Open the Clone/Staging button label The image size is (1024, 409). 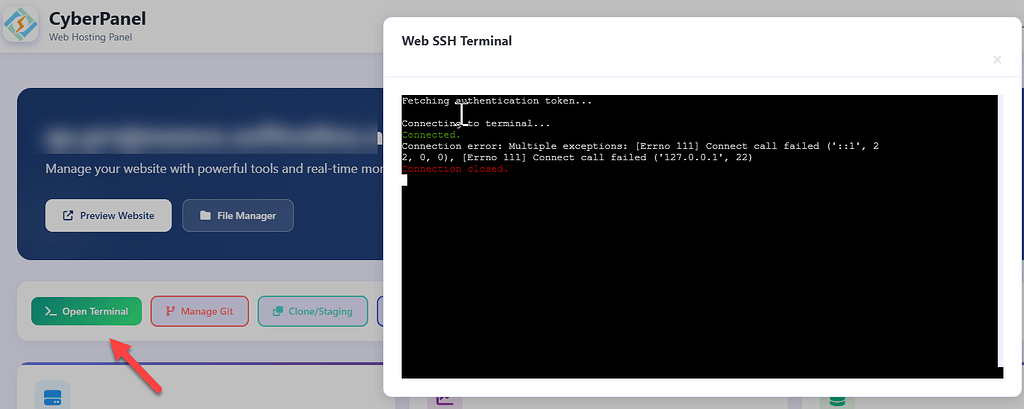(320, 312)
